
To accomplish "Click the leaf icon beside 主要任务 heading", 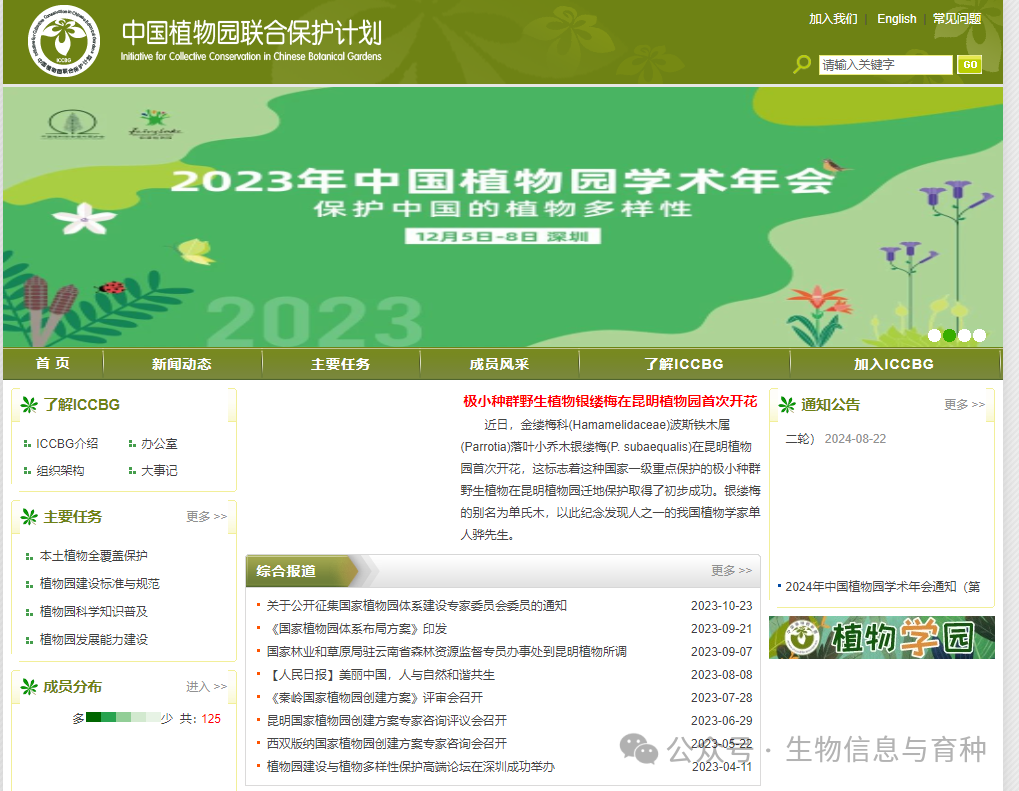I will click(x=30, y=516).
